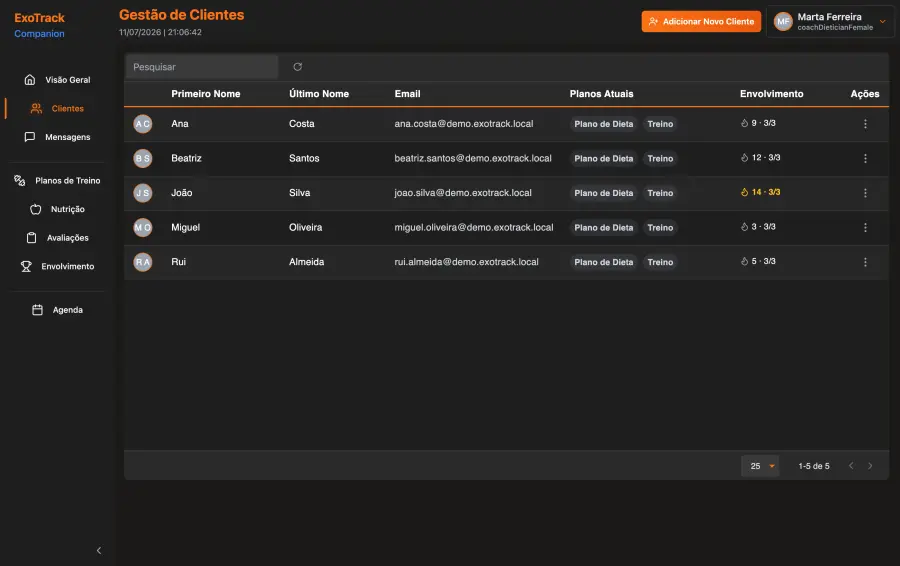
Task: Collapse the sidebar with the chevron
Action: [x=99, y=551]
